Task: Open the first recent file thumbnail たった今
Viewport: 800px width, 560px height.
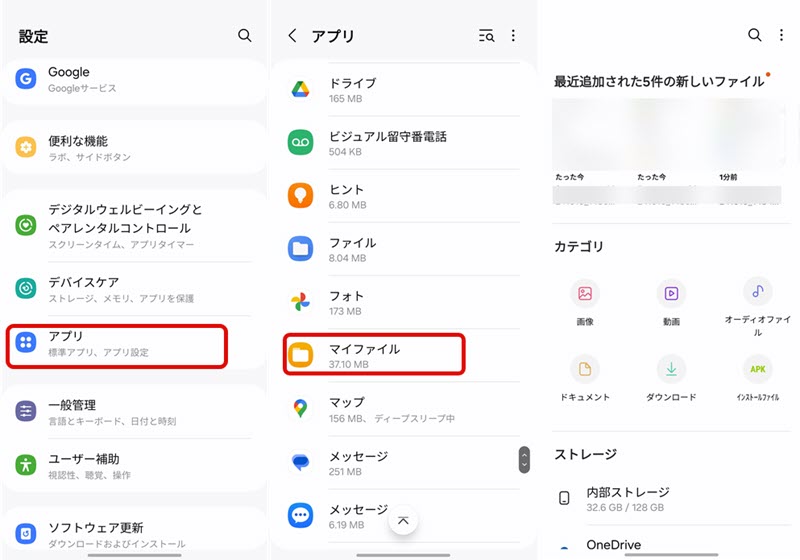Action: coord(592,137)
